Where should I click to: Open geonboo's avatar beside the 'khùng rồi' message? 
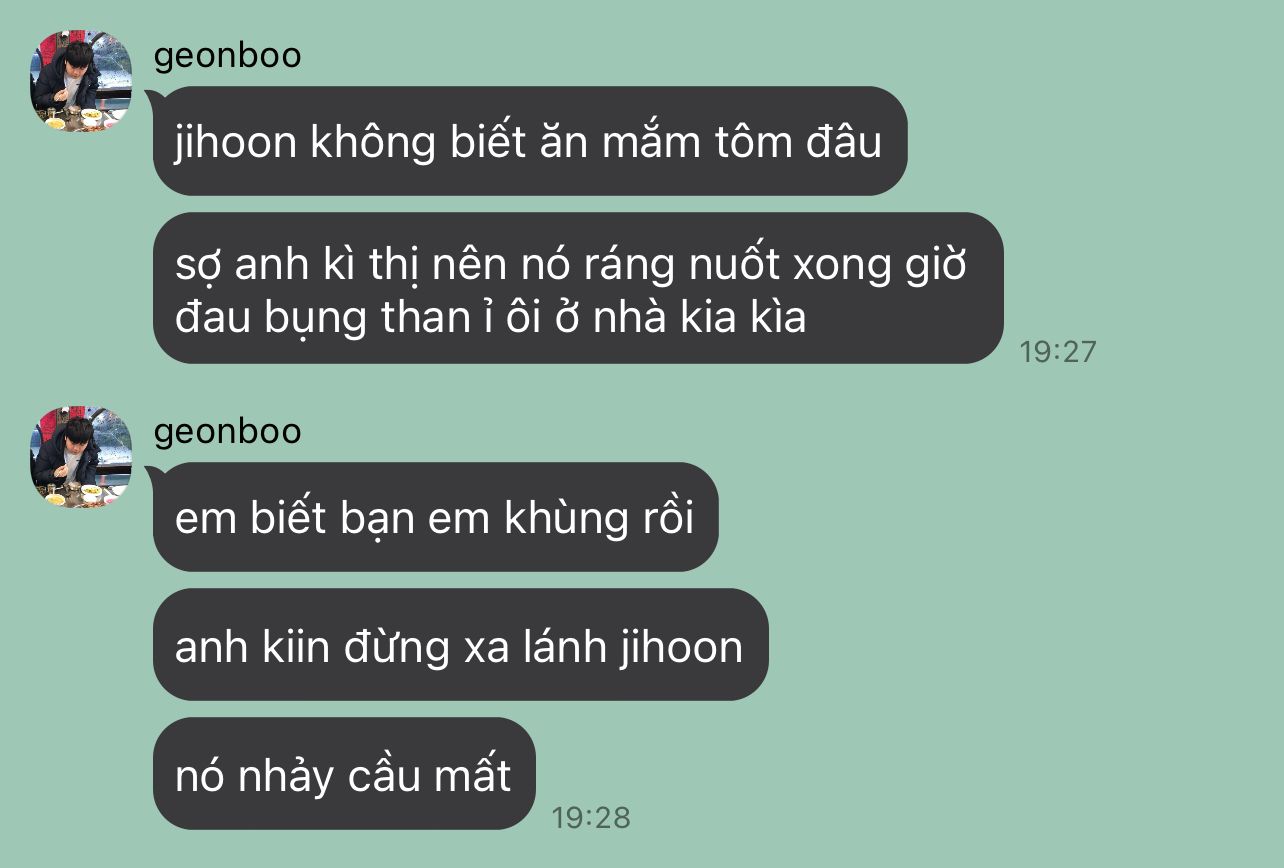(82, 457)
